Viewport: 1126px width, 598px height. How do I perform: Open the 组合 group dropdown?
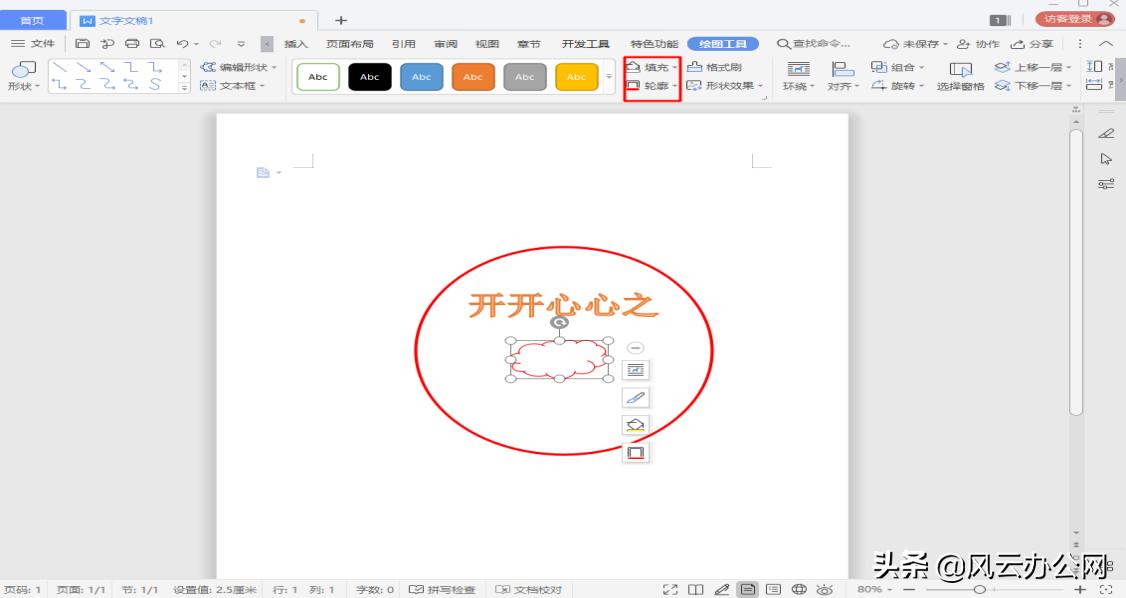tap(898, 67)
